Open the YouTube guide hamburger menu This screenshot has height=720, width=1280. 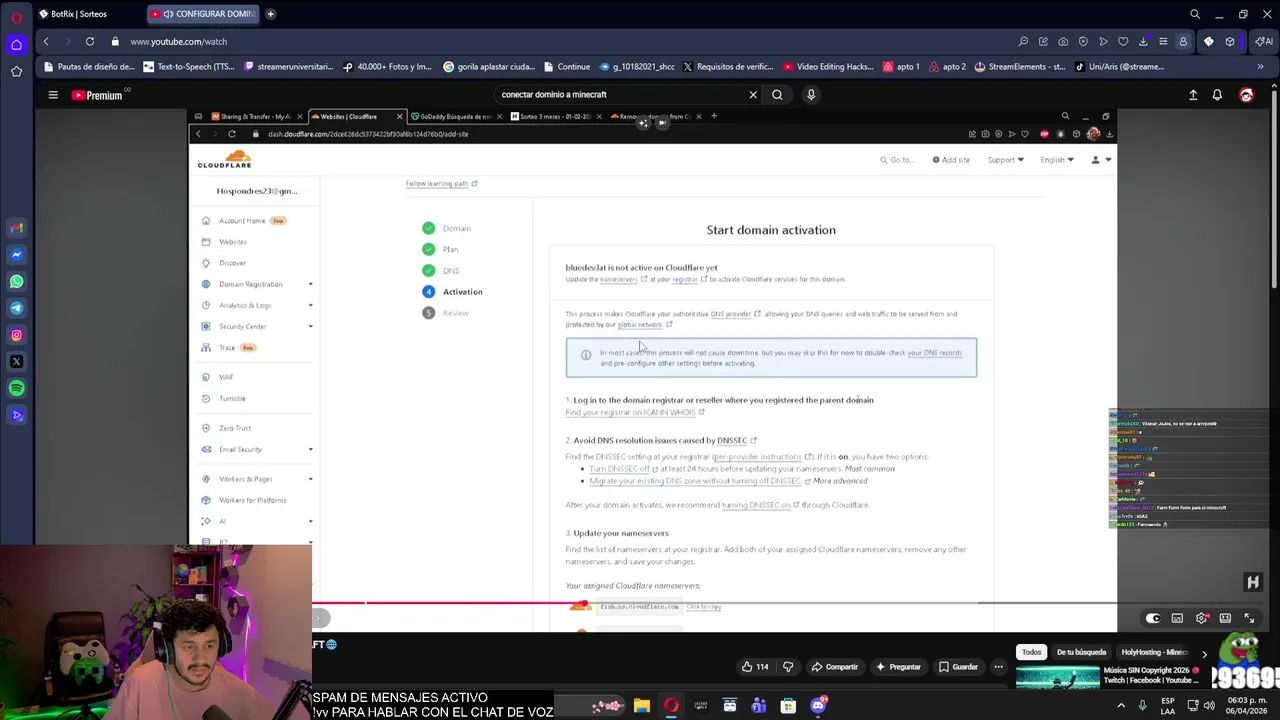pyautogui.click(x=53, y=95)
